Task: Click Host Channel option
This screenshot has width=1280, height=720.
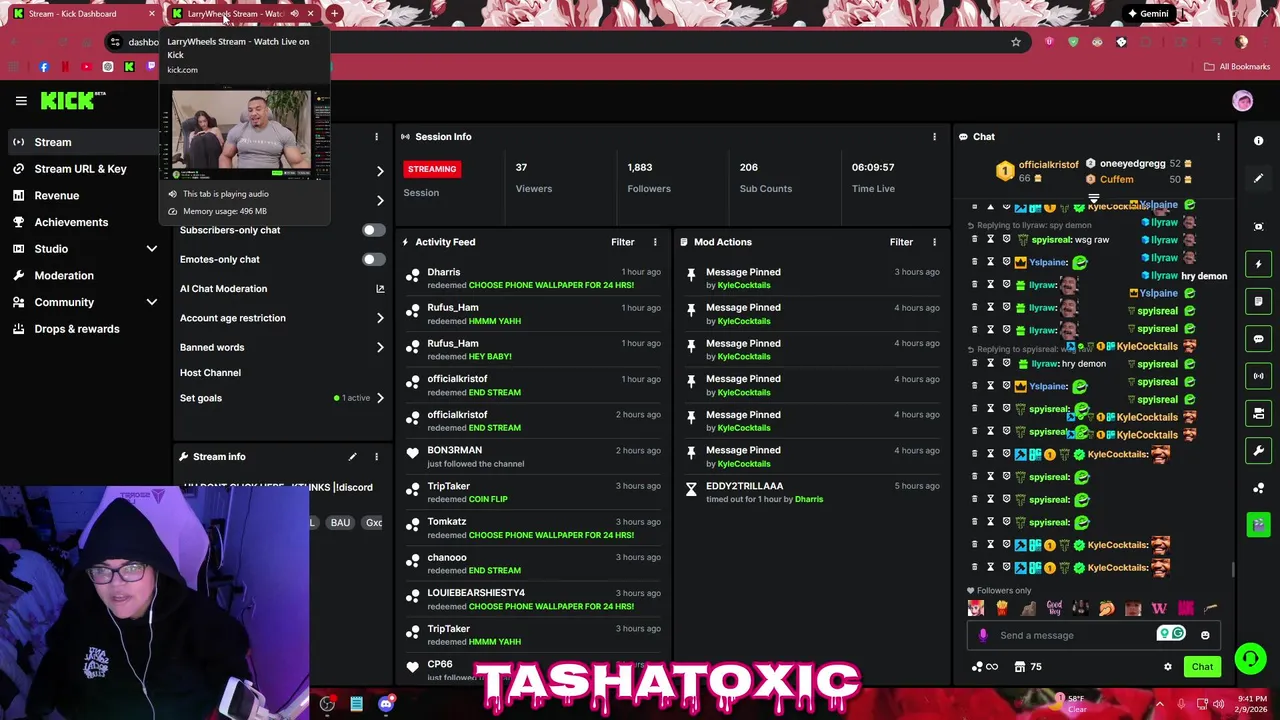Action: click(210, 373)
